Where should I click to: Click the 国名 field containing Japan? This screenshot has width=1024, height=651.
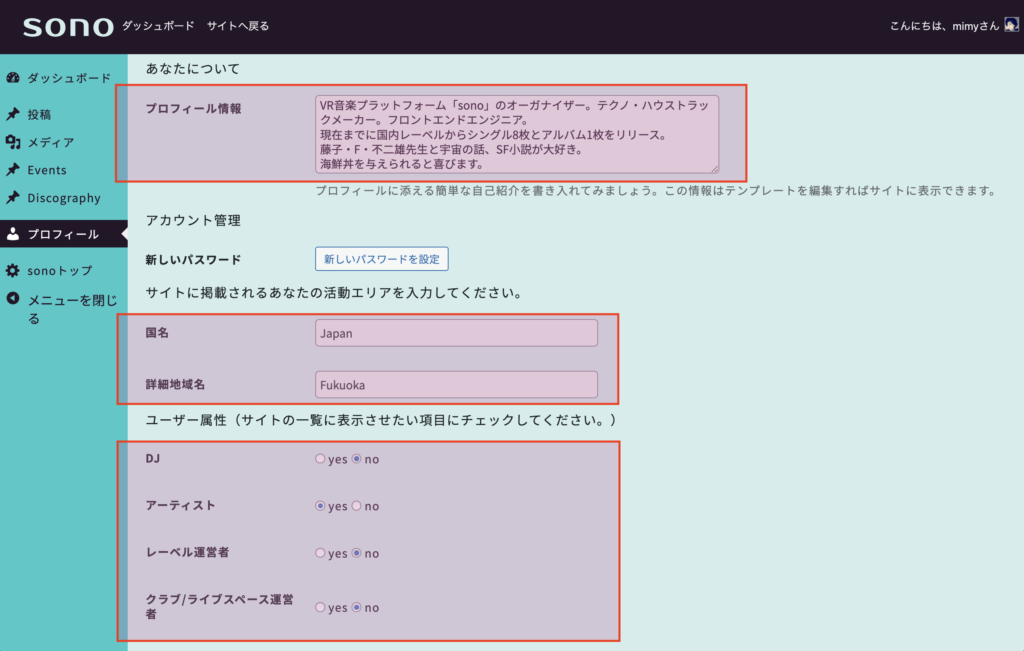click(x=456, y=333)
